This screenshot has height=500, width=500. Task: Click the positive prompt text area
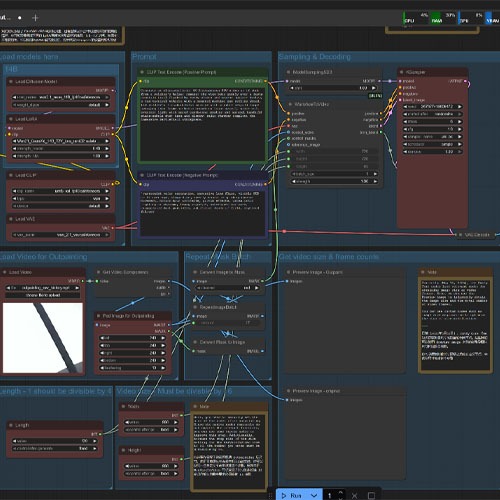click(203, 123)
